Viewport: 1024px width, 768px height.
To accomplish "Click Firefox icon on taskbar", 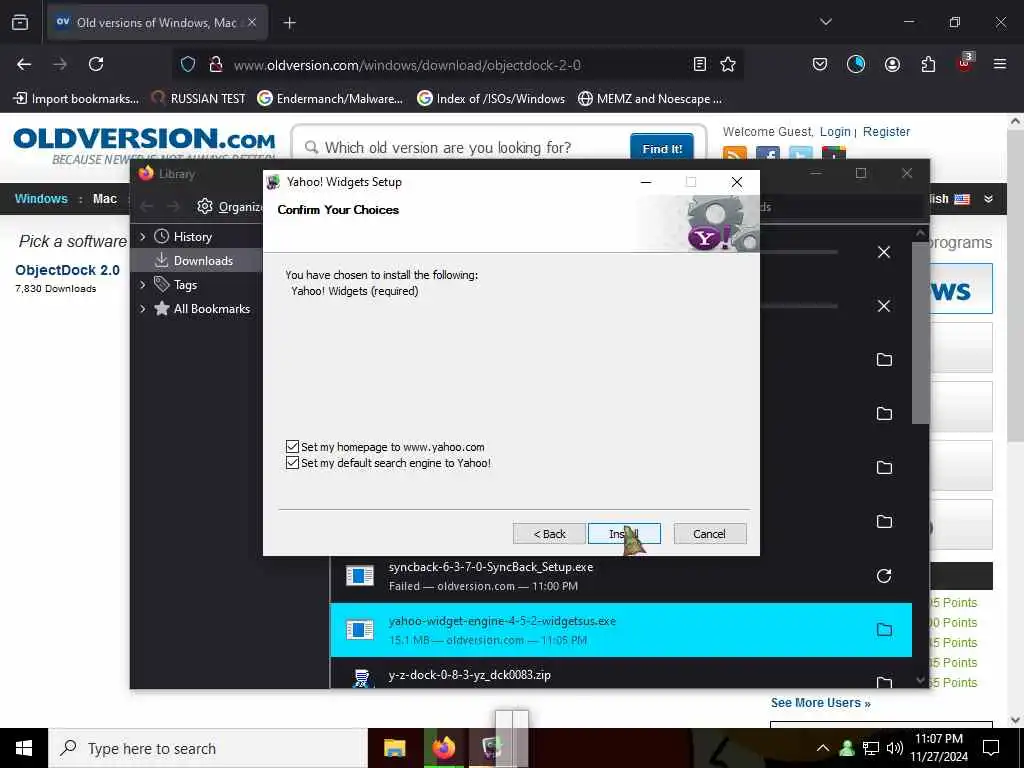I will pyautogui.click(x=443, y=748).
